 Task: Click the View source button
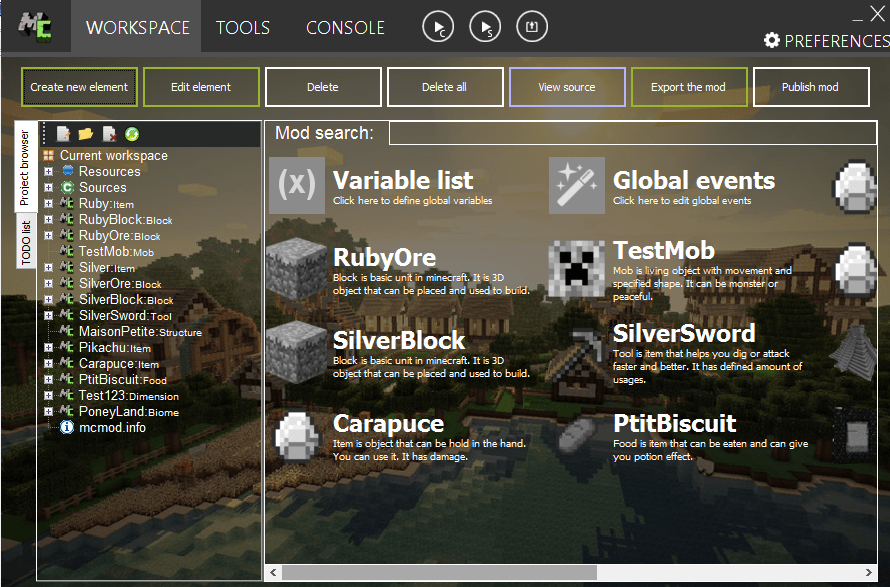point(567,87)
